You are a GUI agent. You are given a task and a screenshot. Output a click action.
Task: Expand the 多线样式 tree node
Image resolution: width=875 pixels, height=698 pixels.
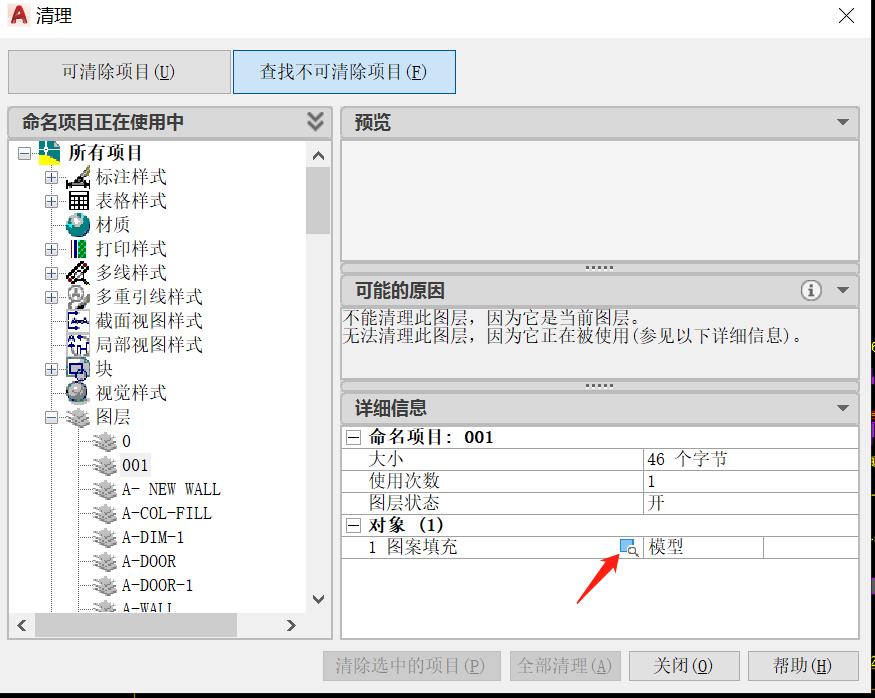[x=51, y=273]
